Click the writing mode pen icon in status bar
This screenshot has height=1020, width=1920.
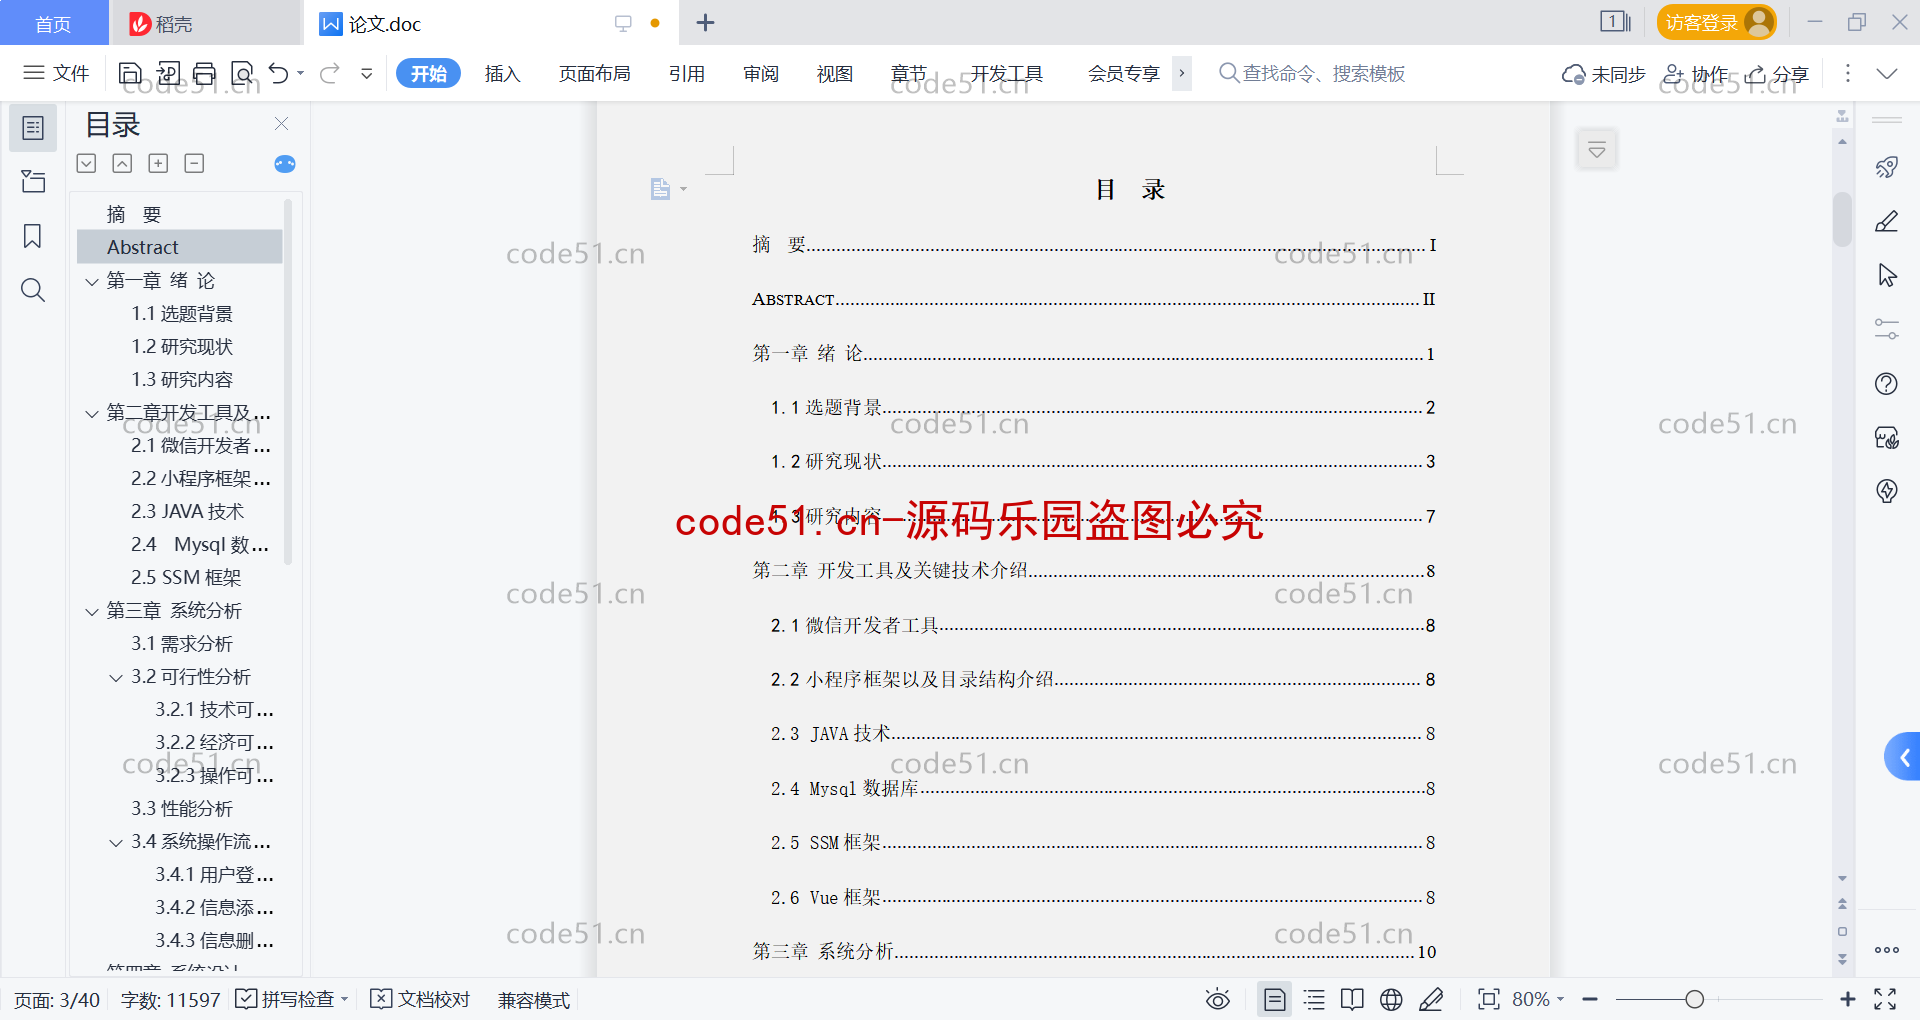pos(1431,999)
